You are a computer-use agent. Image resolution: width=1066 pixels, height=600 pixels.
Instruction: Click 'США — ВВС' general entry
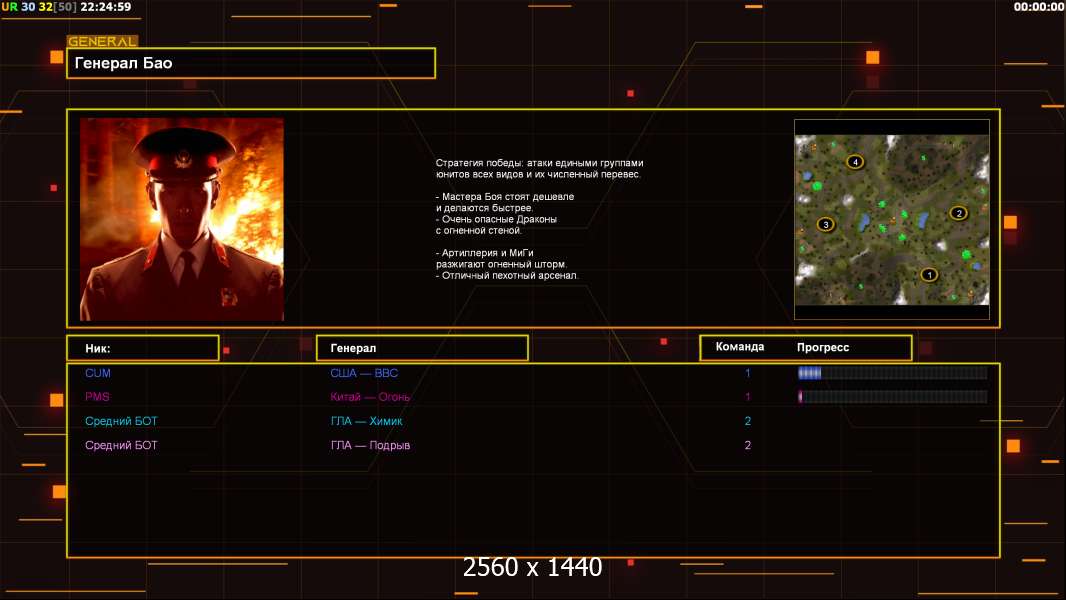(364, 373)
